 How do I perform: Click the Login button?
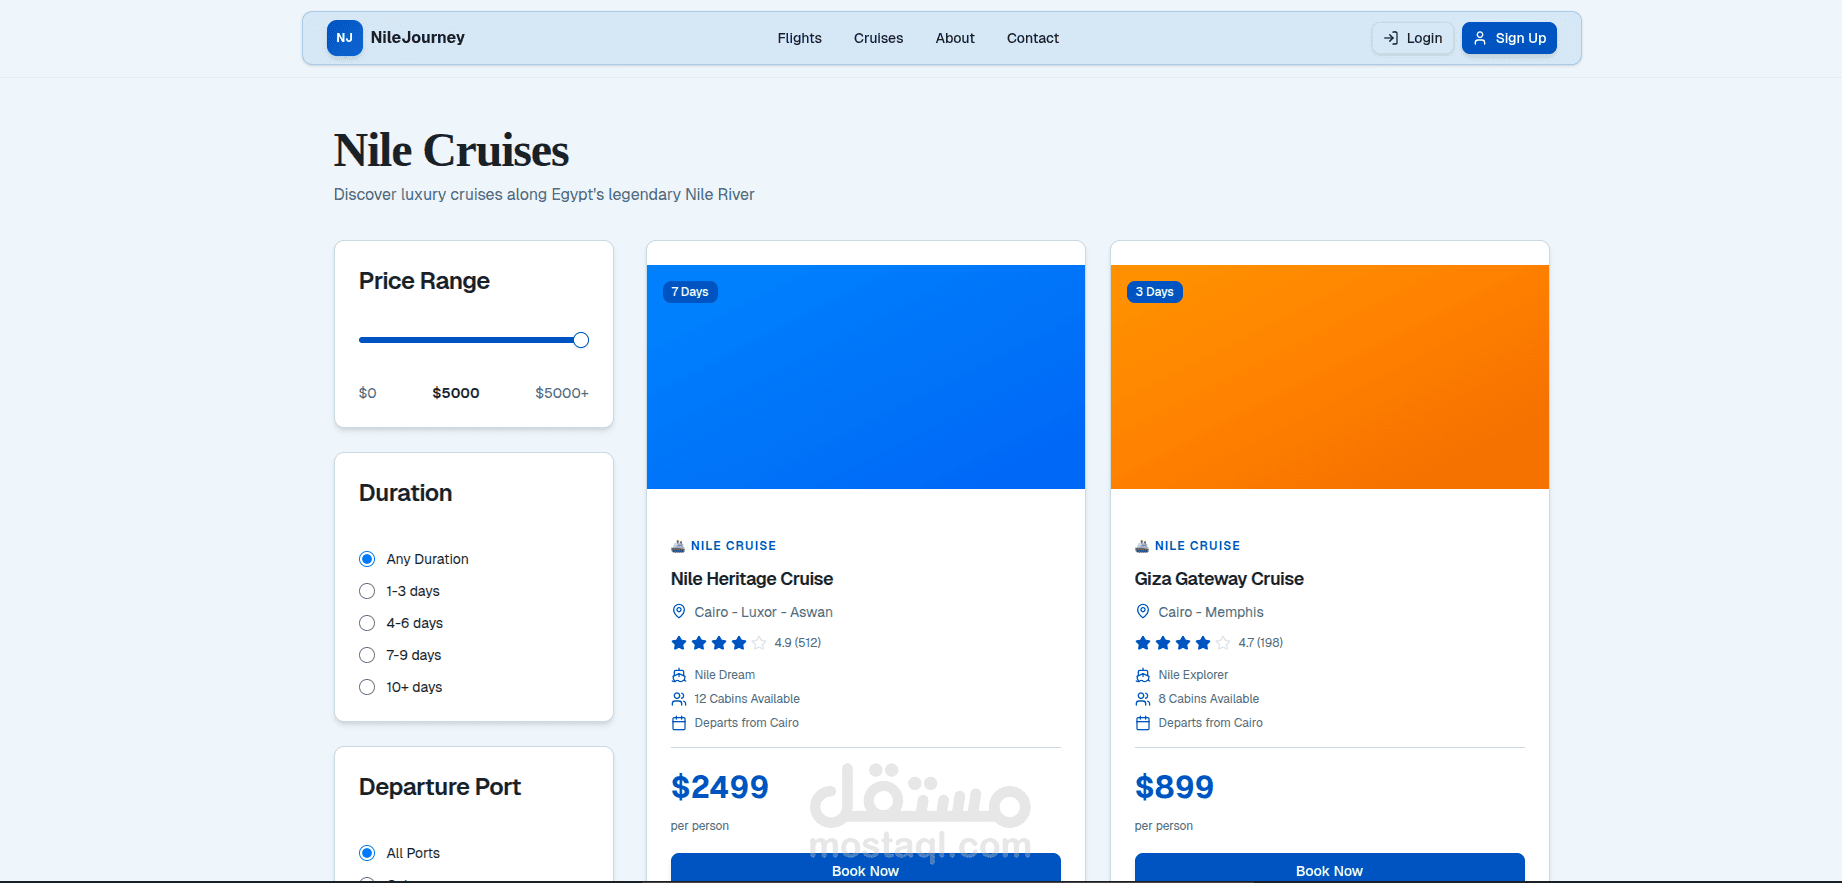click(x=1413, y=38)
